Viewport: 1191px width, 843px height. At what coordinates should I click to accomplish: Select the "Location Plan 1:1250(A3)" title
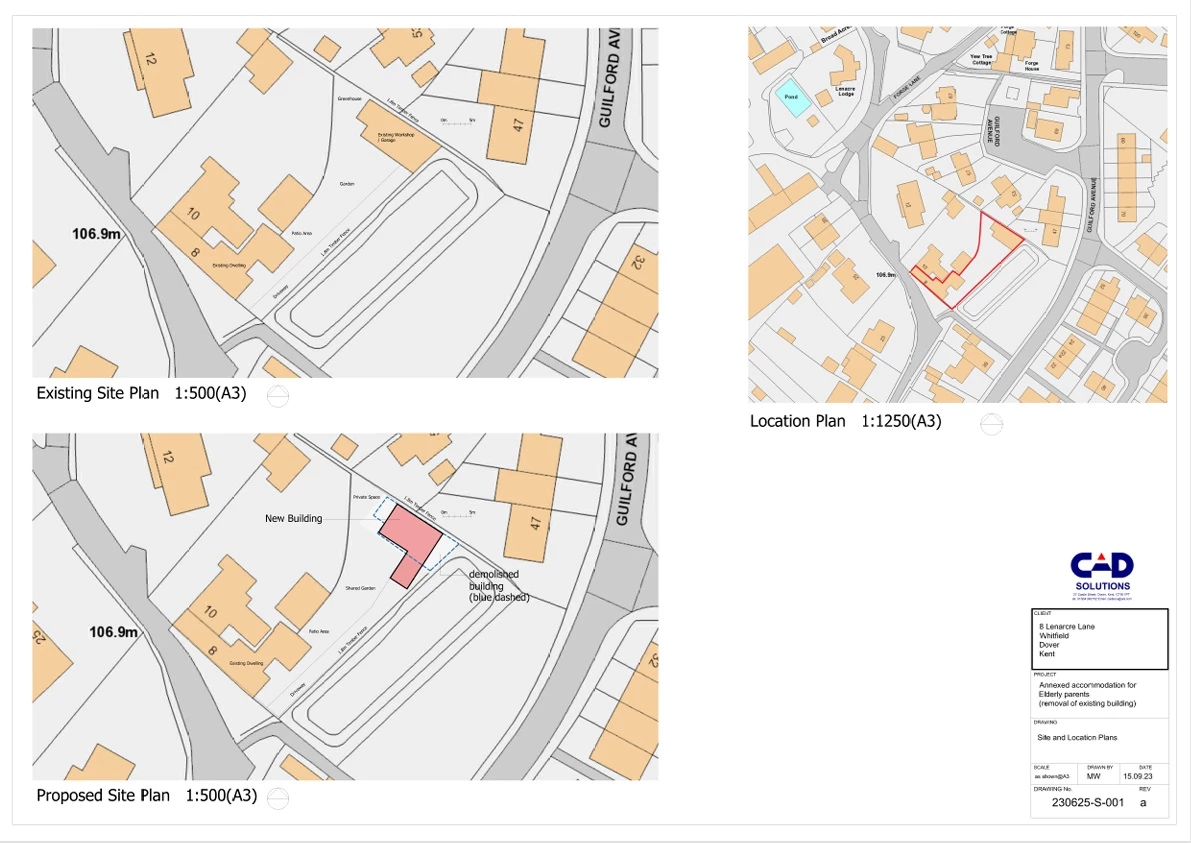(845, 421)
